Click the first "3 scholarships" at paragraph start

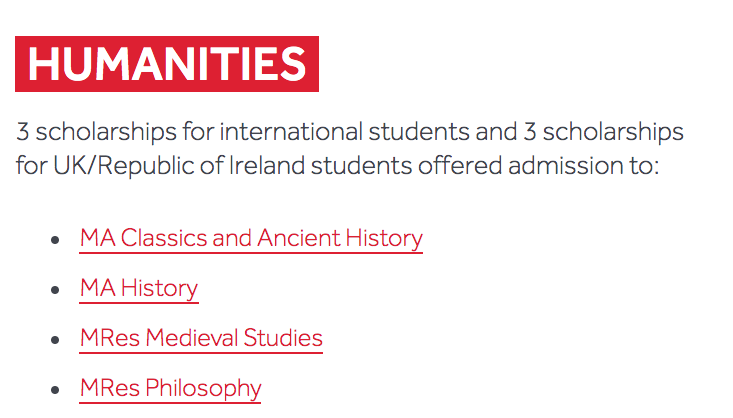96,132
